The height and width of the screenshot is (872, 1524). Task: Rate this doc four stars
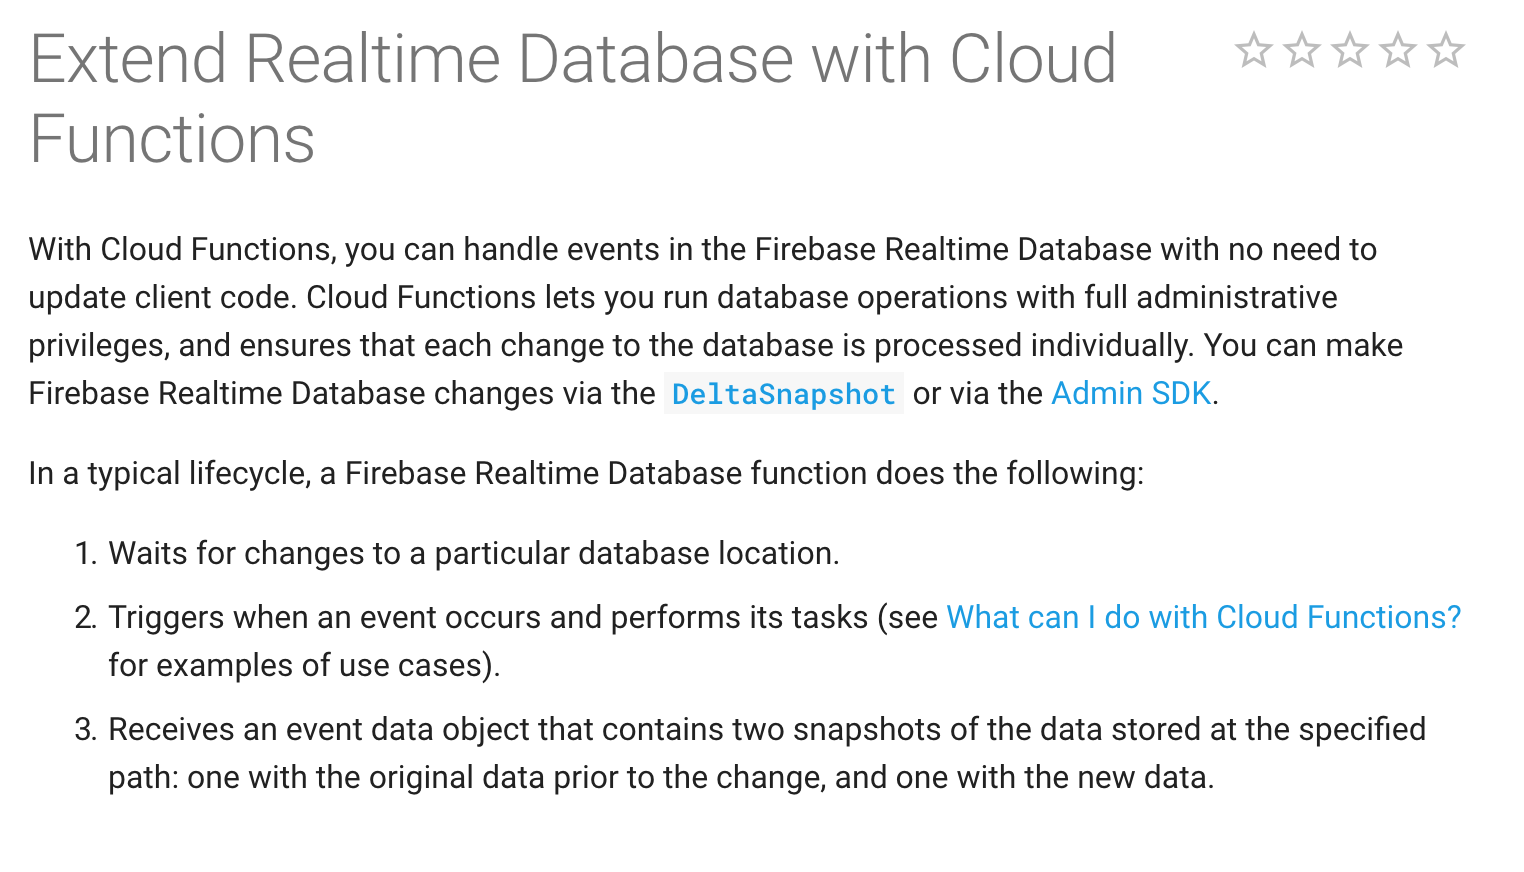pos(1397,50)
